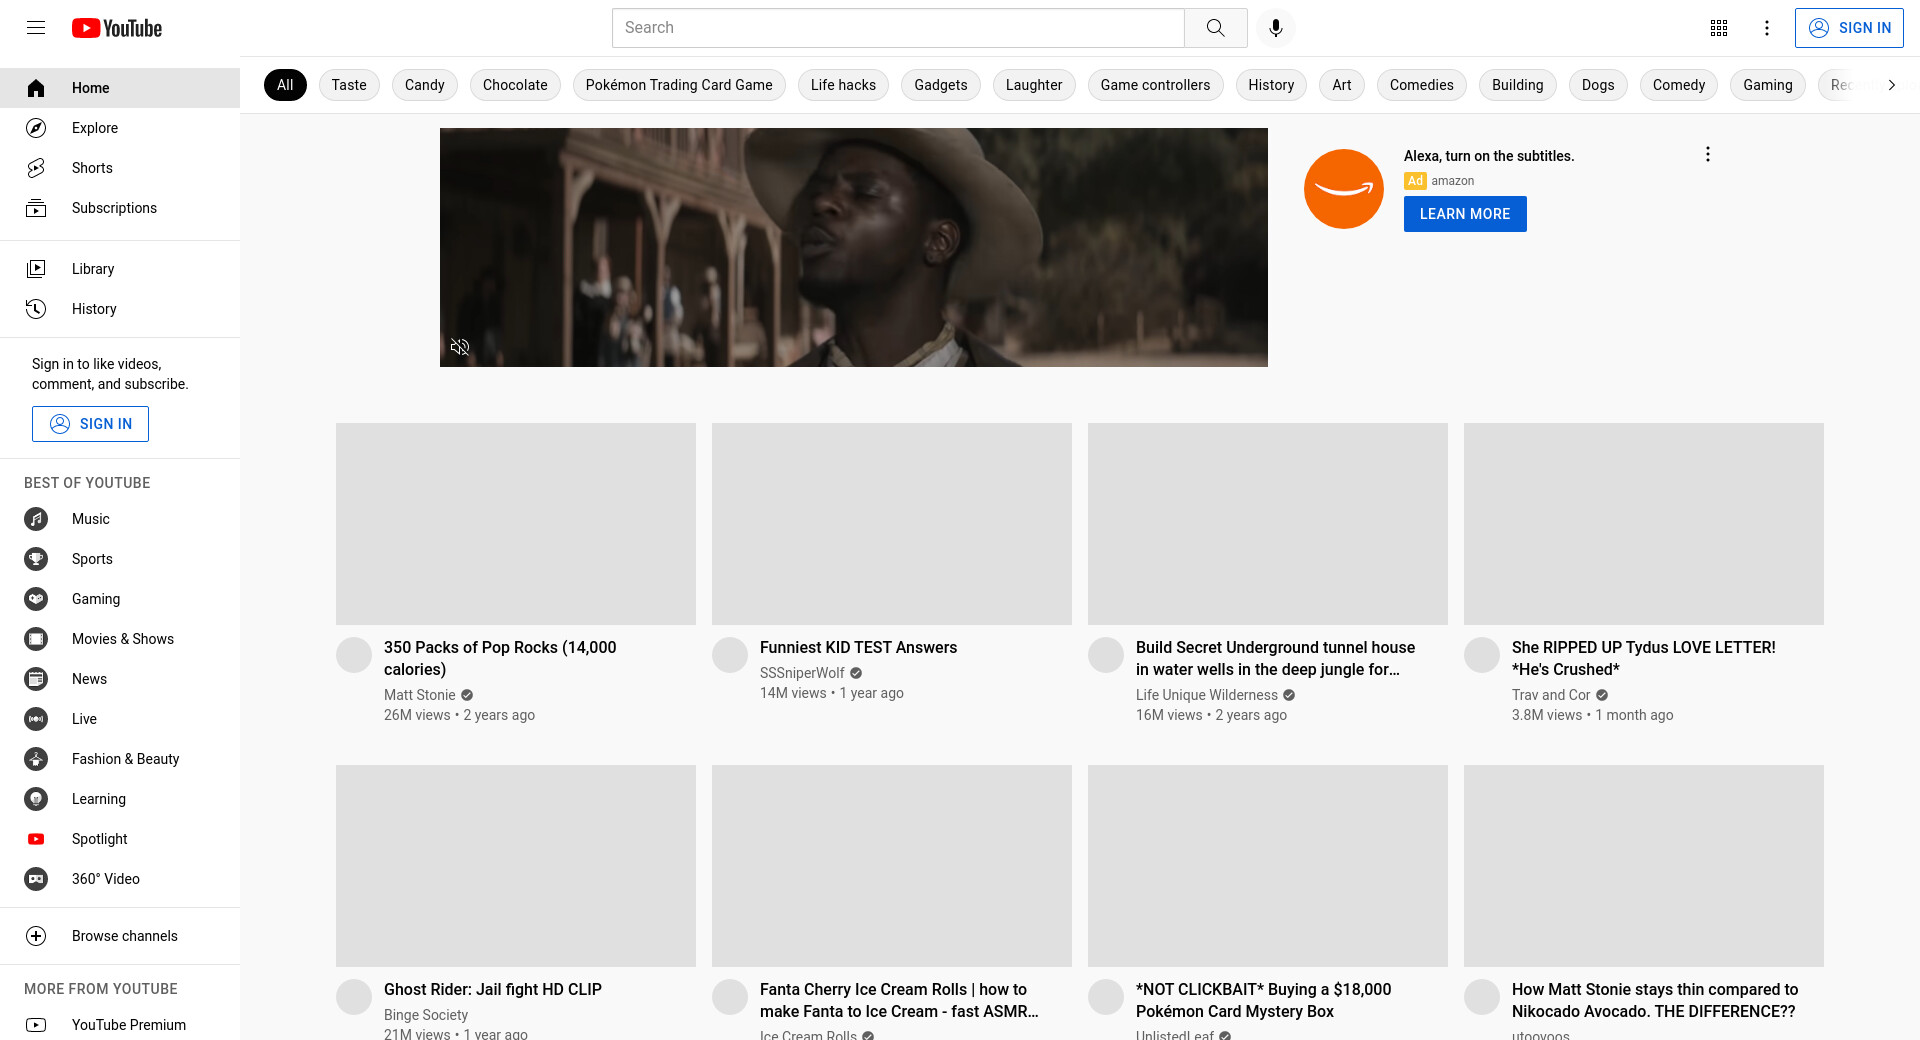This screenshot has height=1040, width=1920.
Task: Show more topic chips with right arrow
Action: [x=1891, y=85]
